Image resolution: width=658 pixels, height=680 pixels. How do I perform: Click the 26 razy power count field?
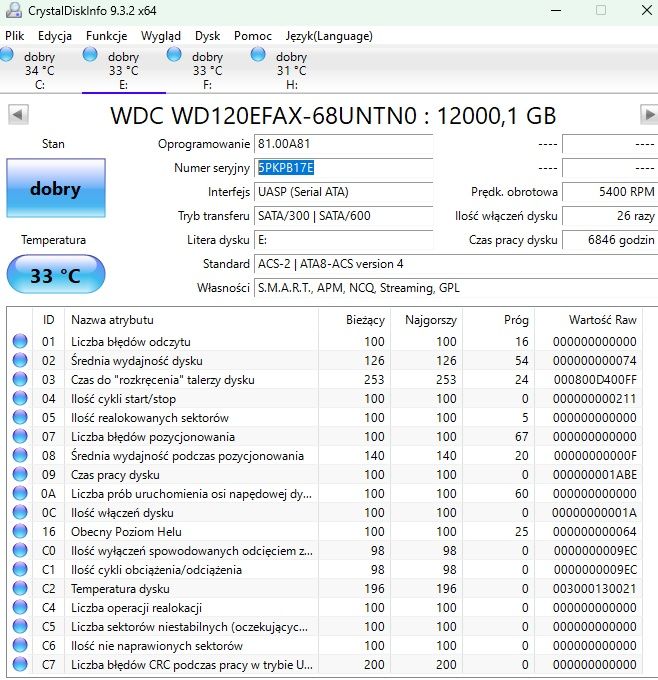pyautogui.click(x=610, y=216)
